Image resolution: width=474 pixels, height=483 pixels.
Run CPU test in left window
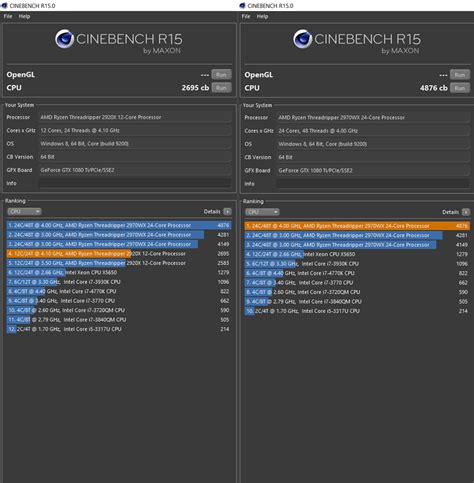point(221,88)
